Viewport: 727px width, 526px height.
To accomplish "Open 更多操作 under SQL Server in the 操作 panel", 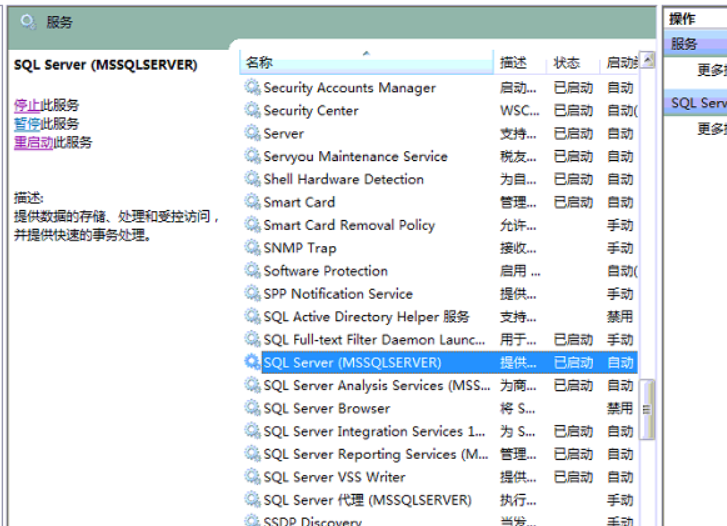I will click(712, 128).
